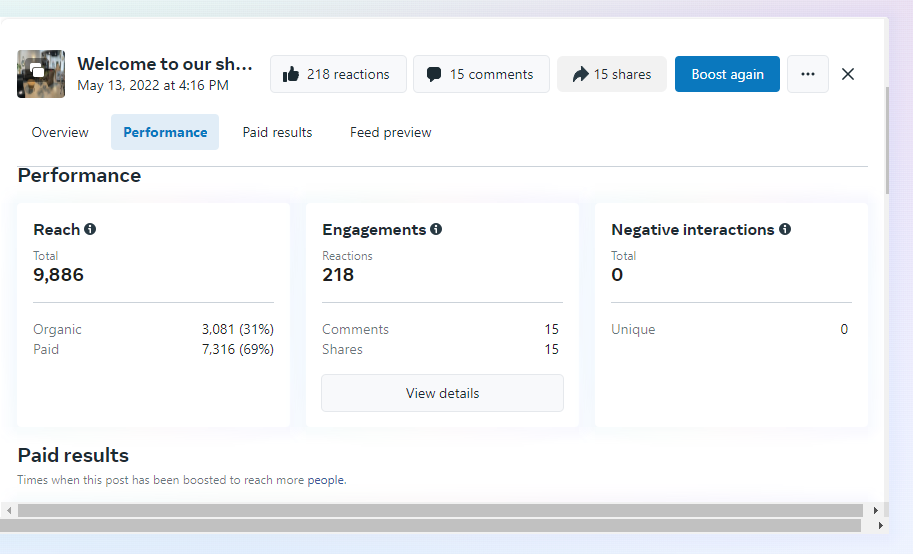The height and width of the screenshot is (554, 913).
Task: Click the Engagements info icon
Action: click(436, 229)
